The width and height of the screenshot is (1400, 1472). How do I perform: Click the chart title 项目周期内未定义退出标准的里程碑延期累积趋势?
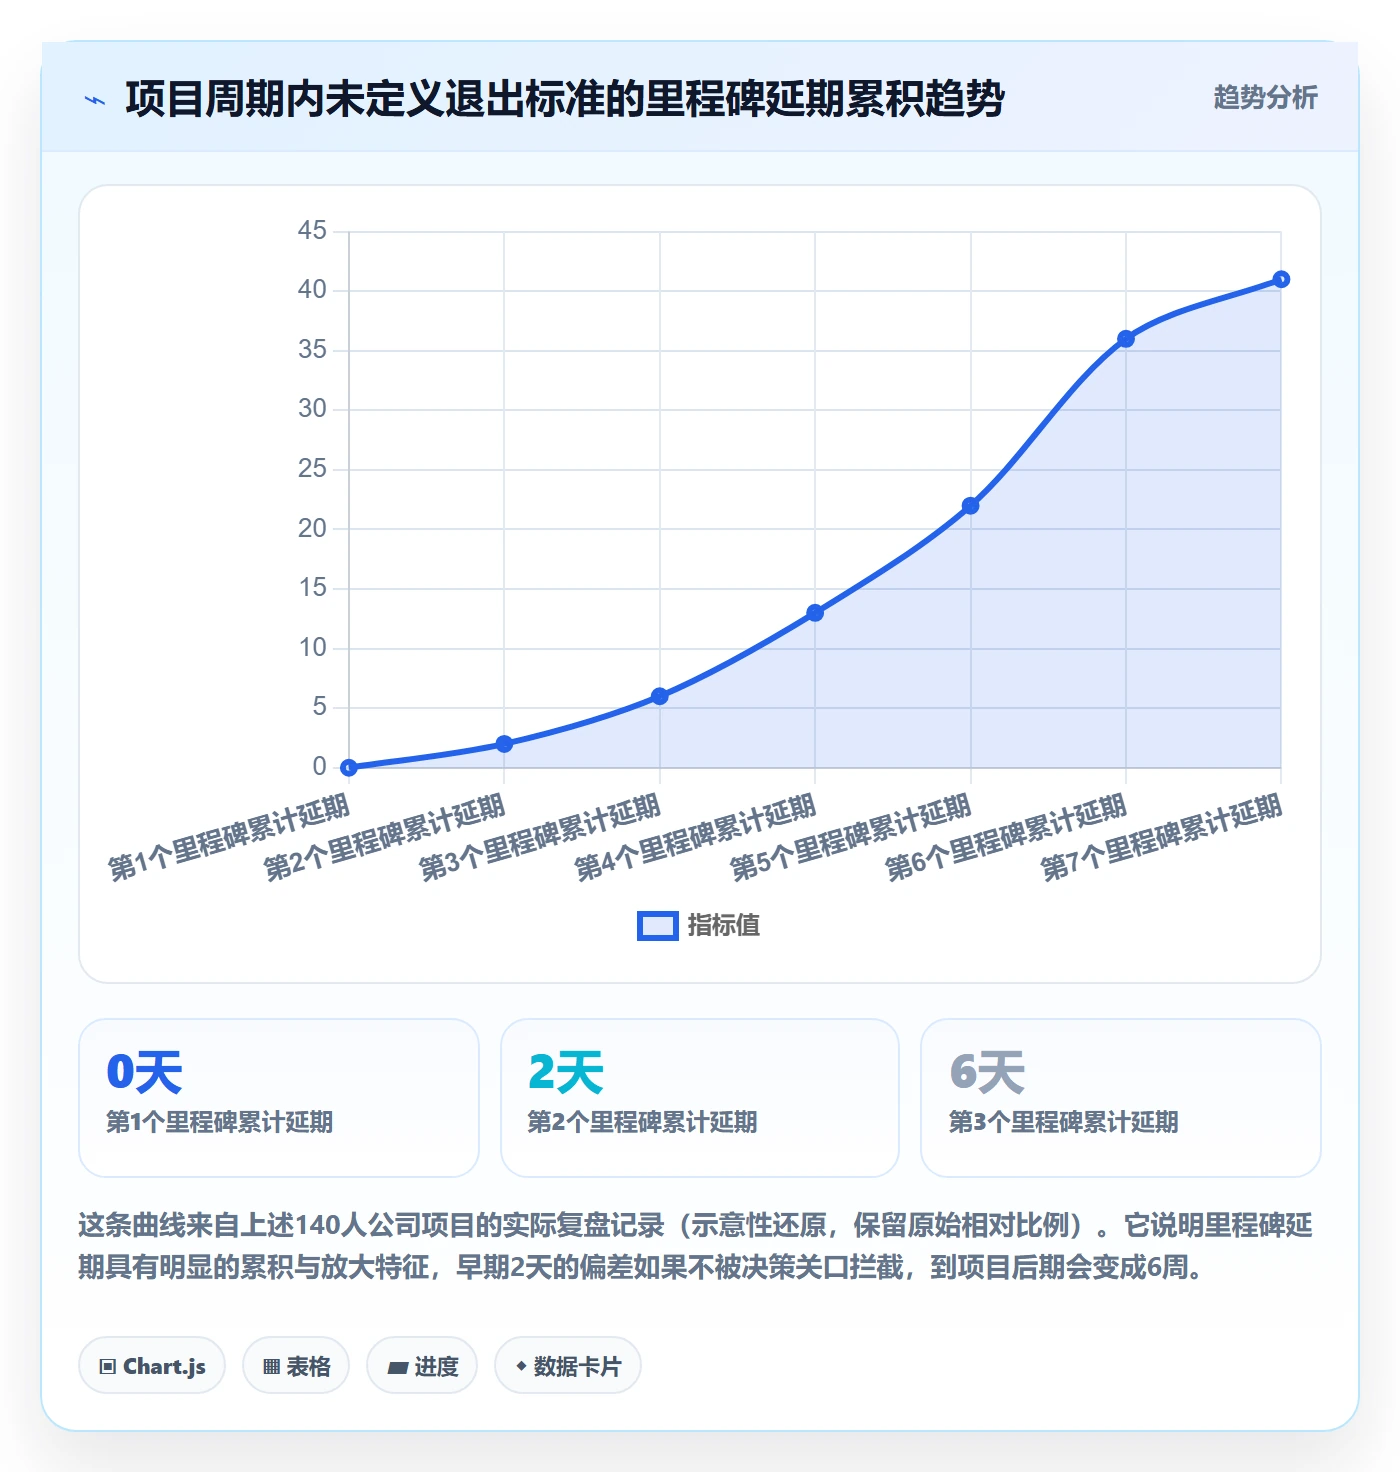(x=565, y=99)
